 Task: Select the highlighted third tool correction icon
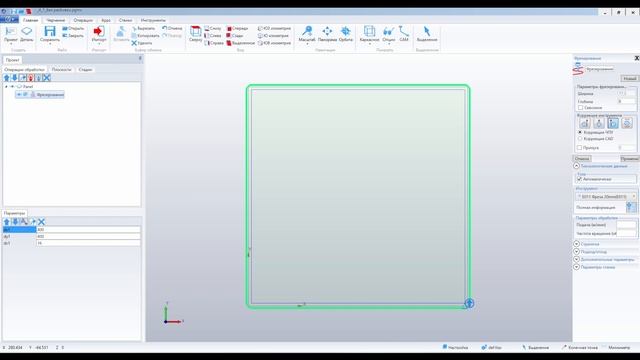click(613, 123)
